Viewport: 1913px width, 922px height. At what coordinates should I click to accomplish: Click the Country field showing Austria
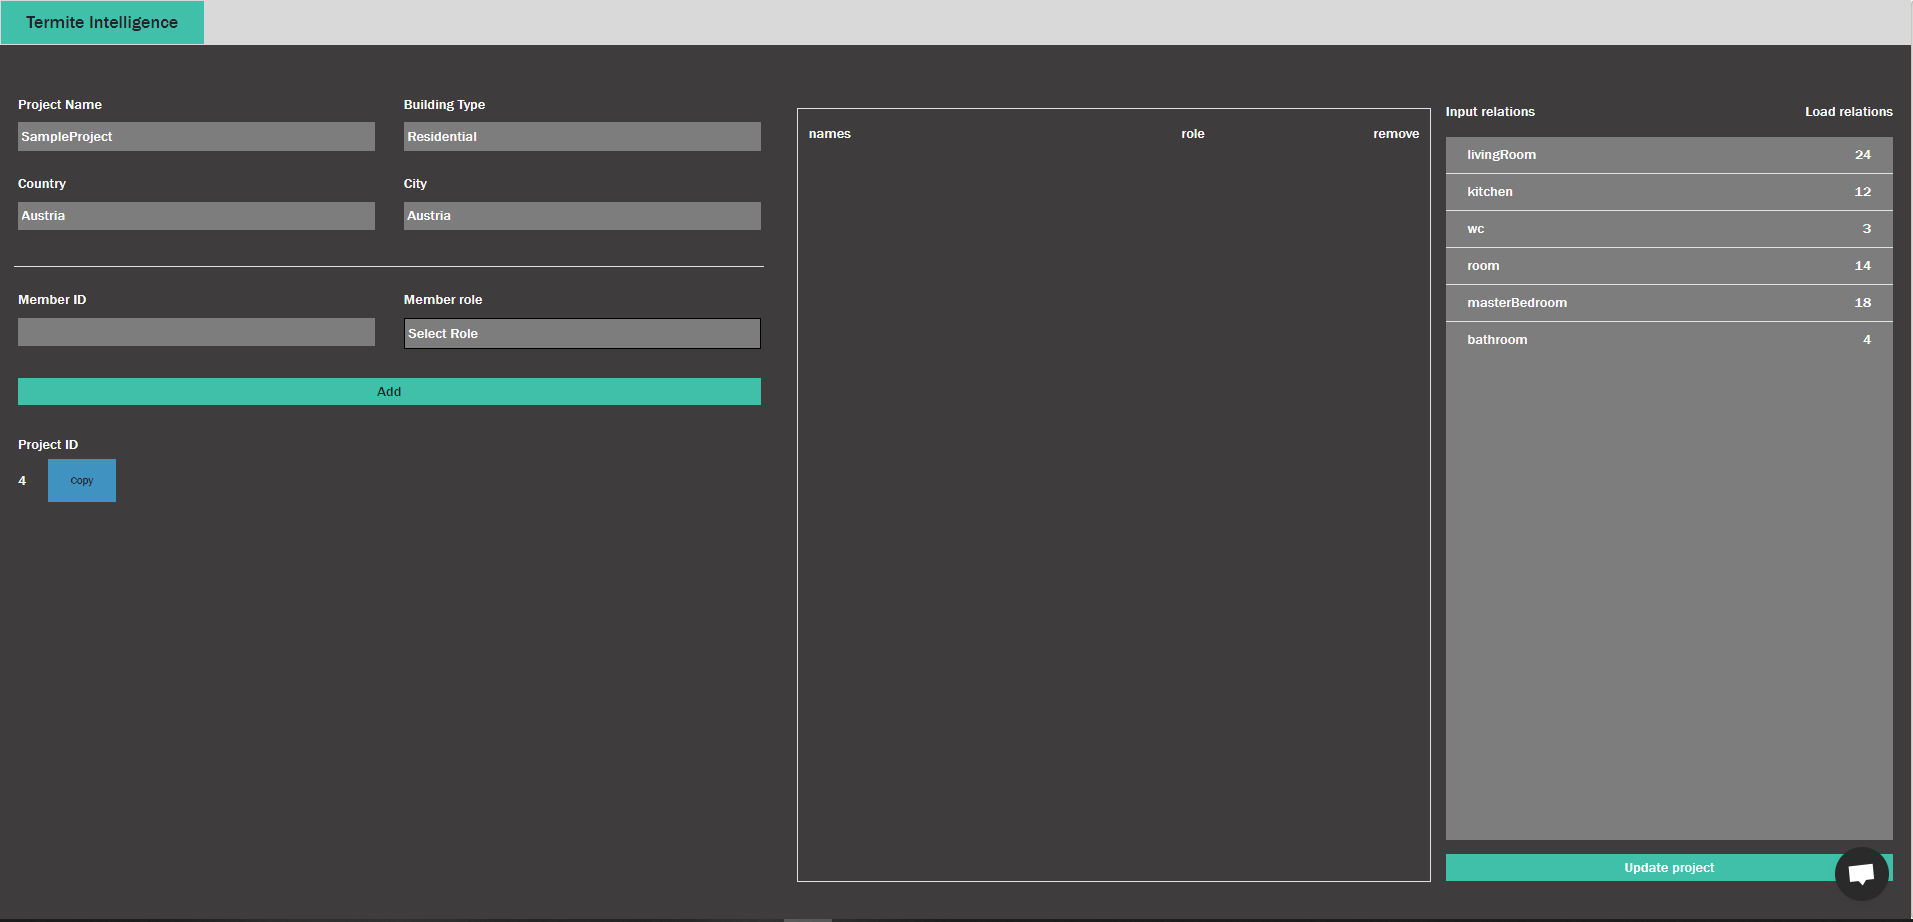[x=196, y=216]
